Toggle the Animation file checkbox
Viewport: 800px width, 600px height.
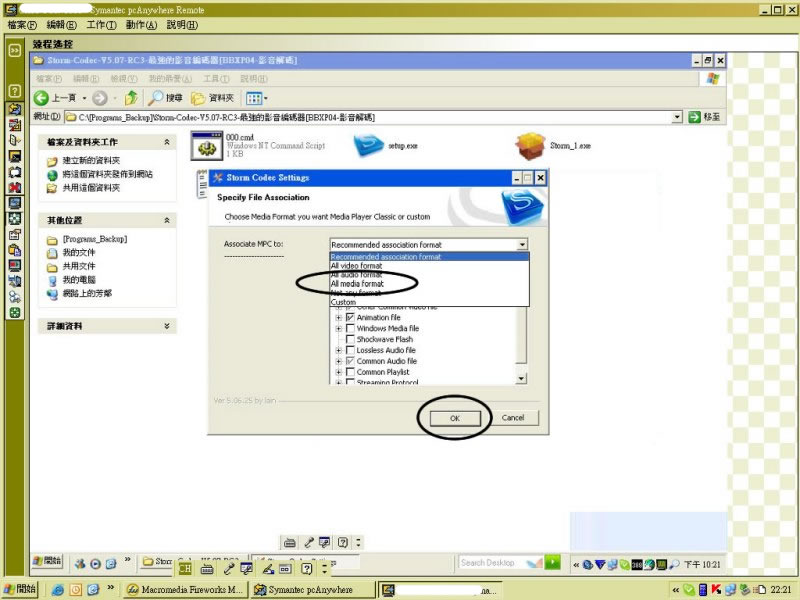tap(350, 317)
